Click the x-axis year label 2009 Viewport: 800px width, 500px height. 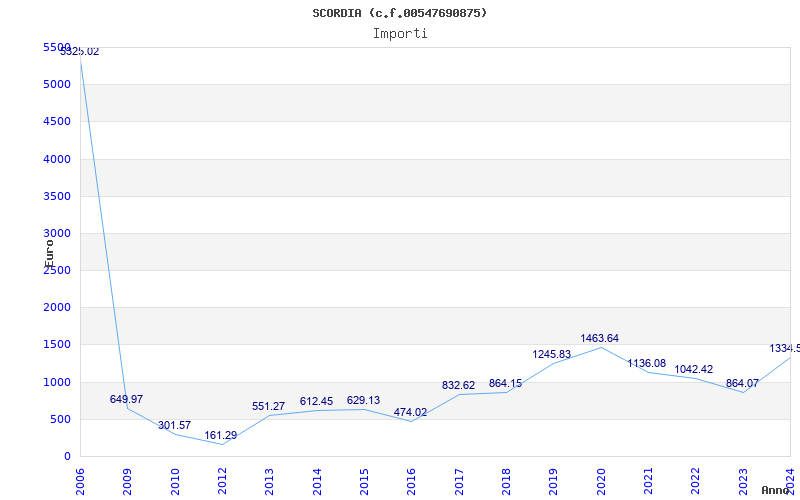coord(128,481)
